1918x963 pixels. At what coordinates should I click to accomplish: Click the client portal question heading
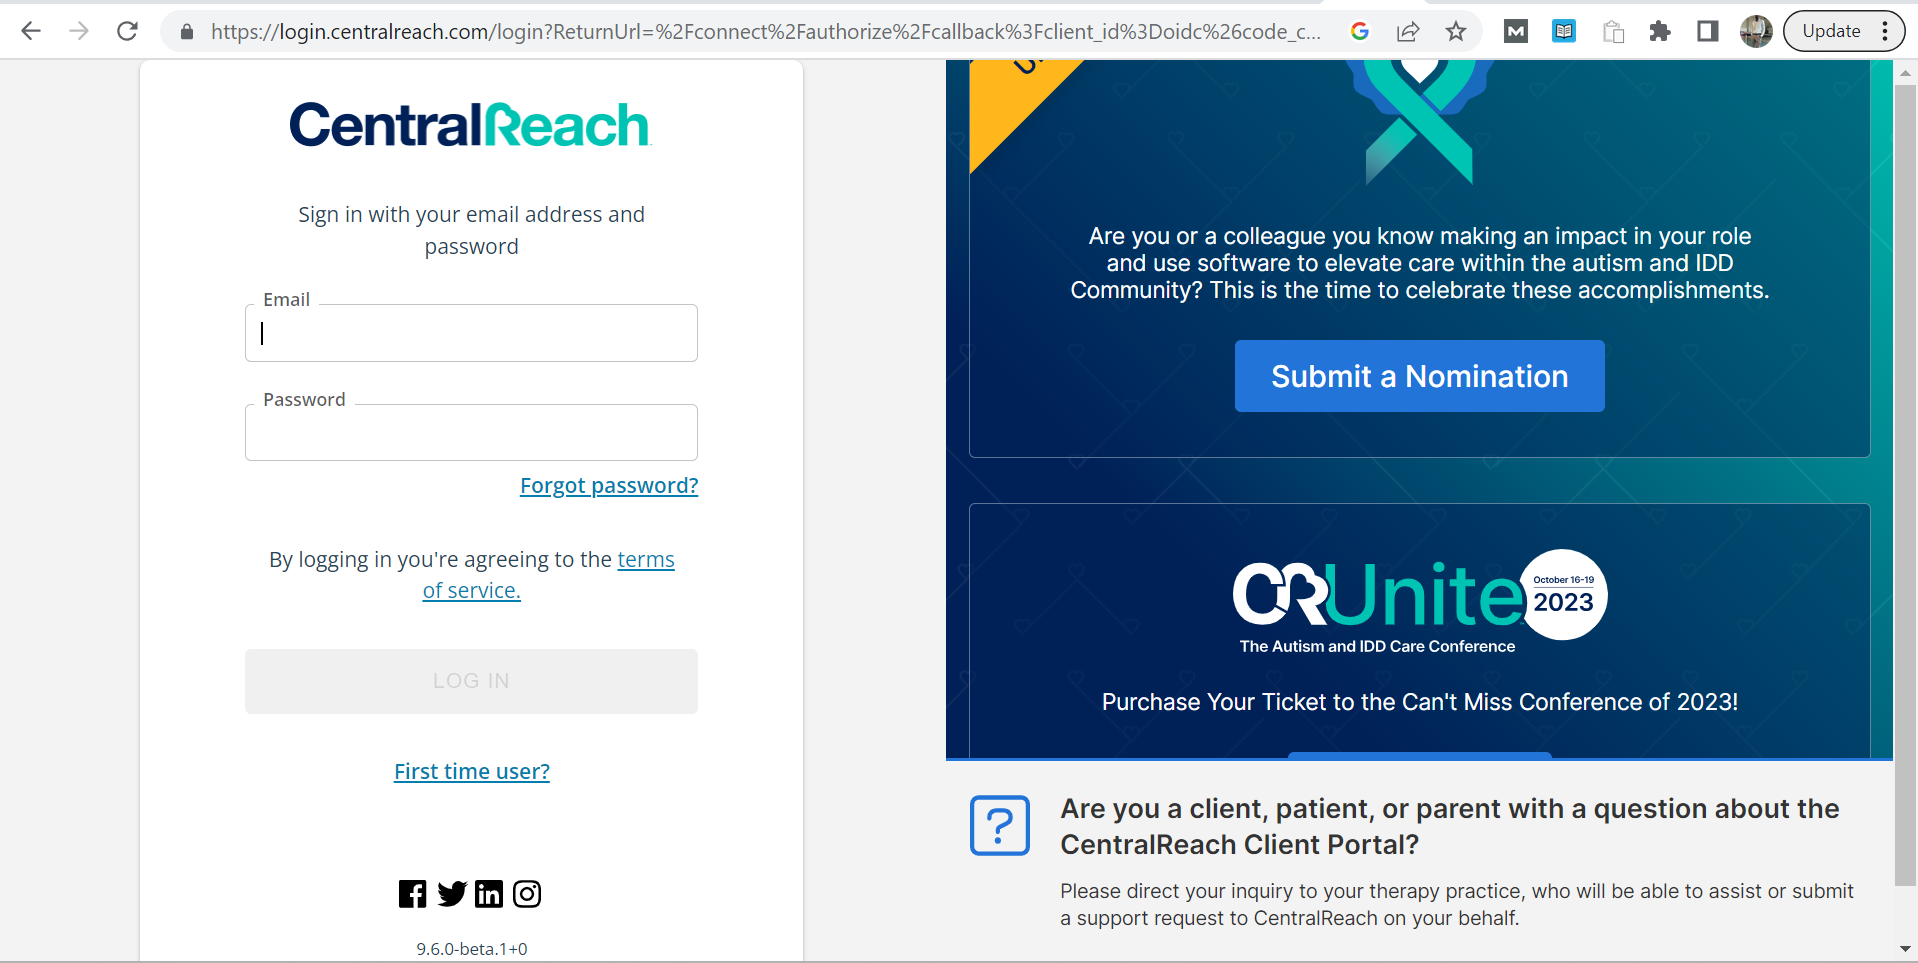point(1450,826)
